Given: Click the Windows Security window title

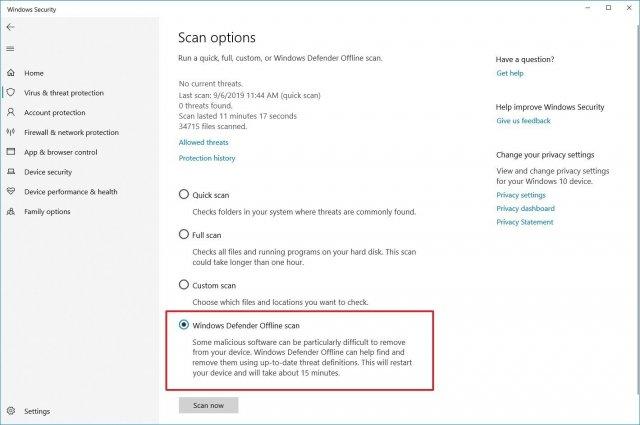Looking at the screenshot, I should (31, 9).
